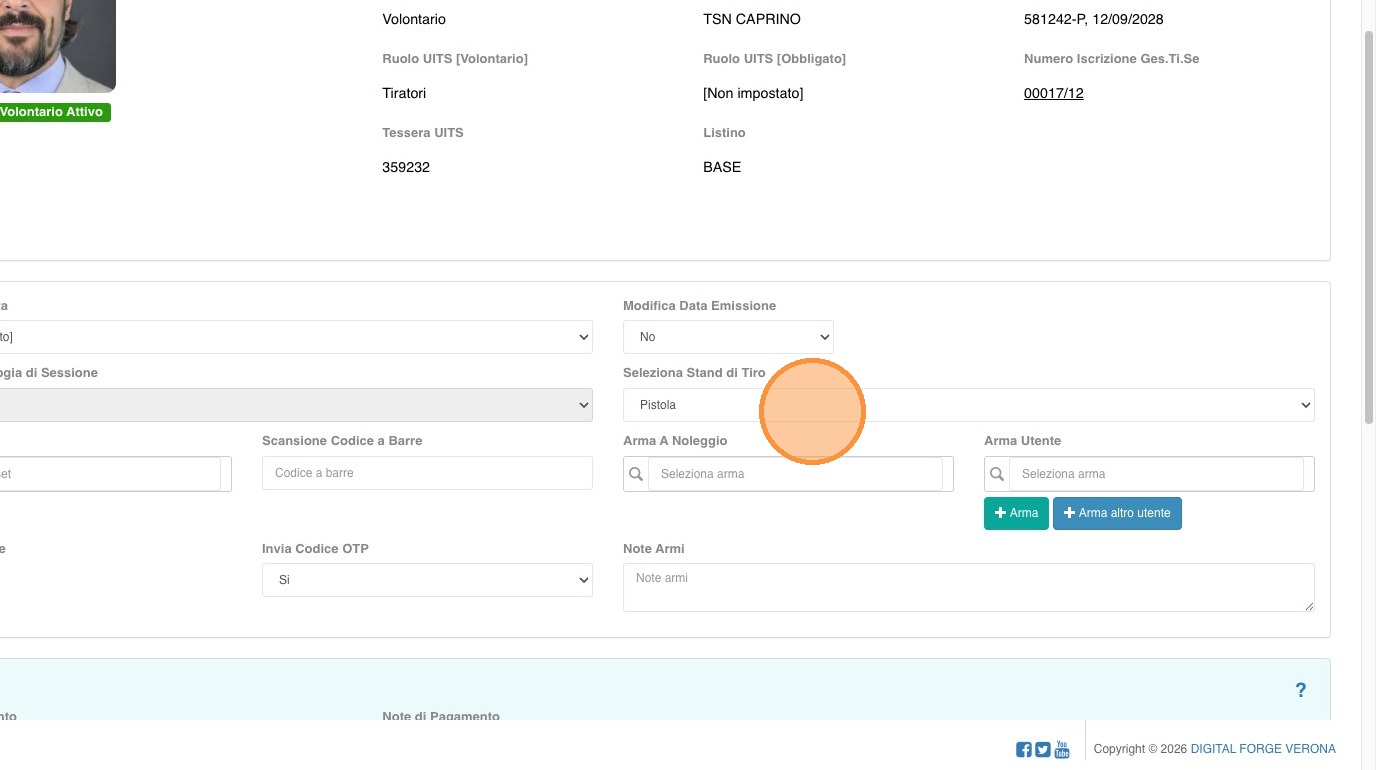Viewport: 1376px width, 770px height.
Task: Click the Arma altro utente button
Action: 1117,513
